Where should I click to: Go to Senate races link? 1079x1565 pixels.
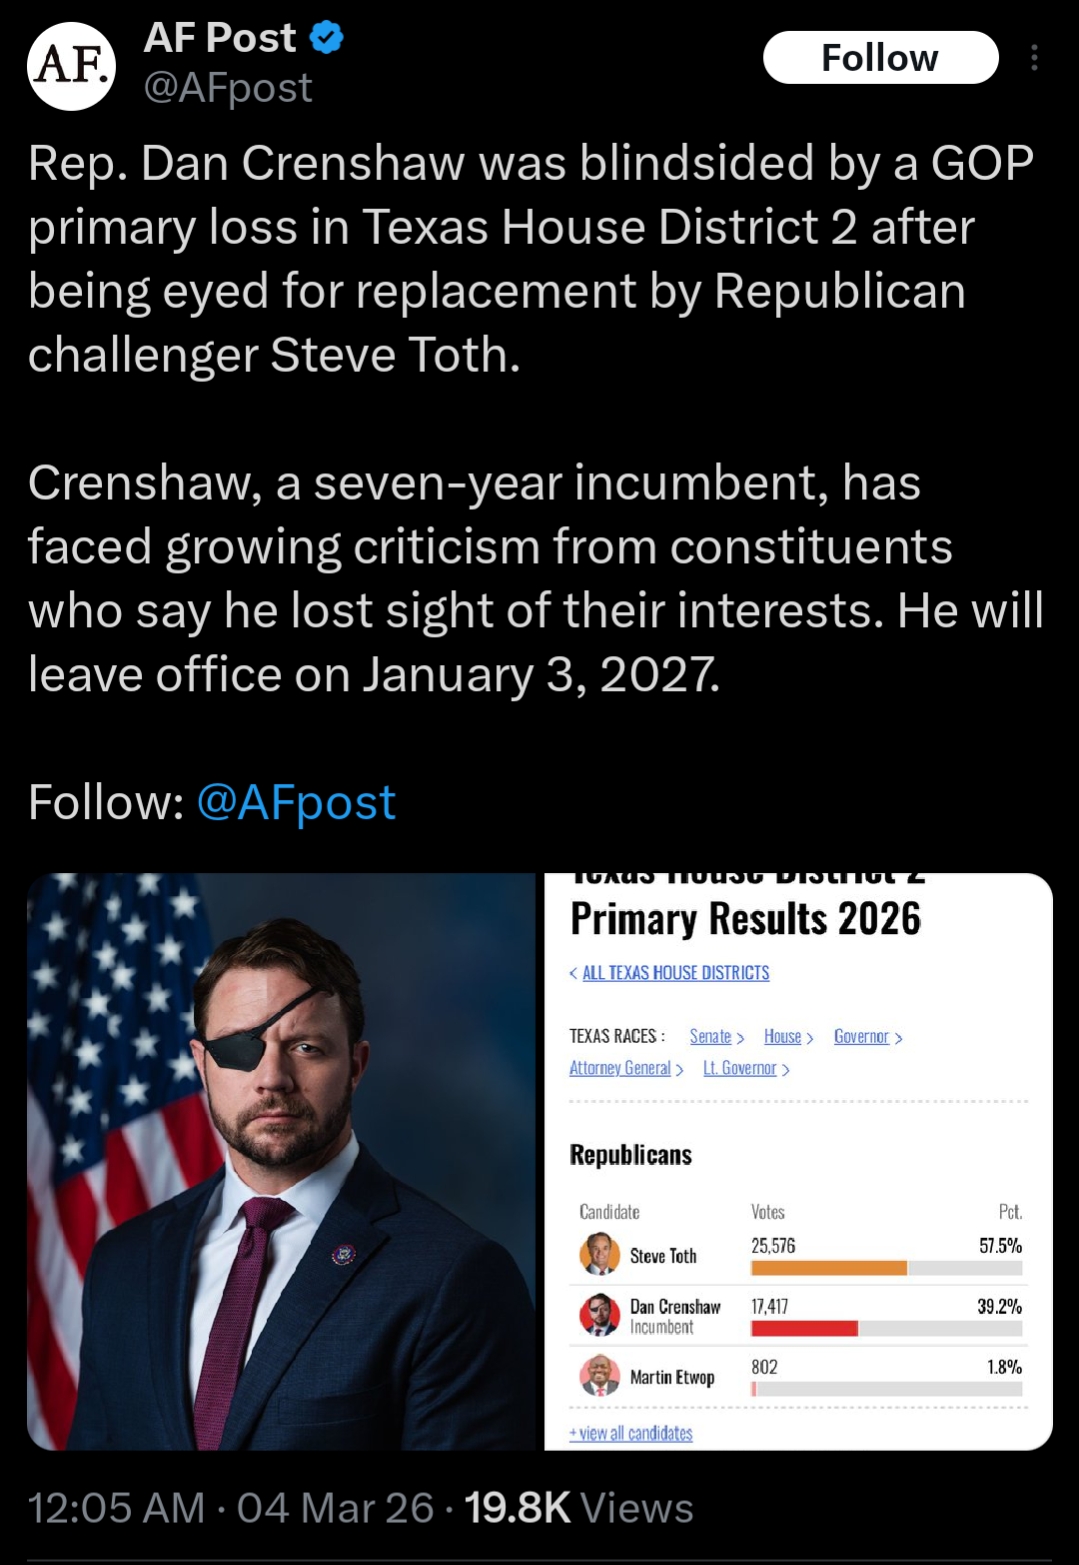[711, 1037]
